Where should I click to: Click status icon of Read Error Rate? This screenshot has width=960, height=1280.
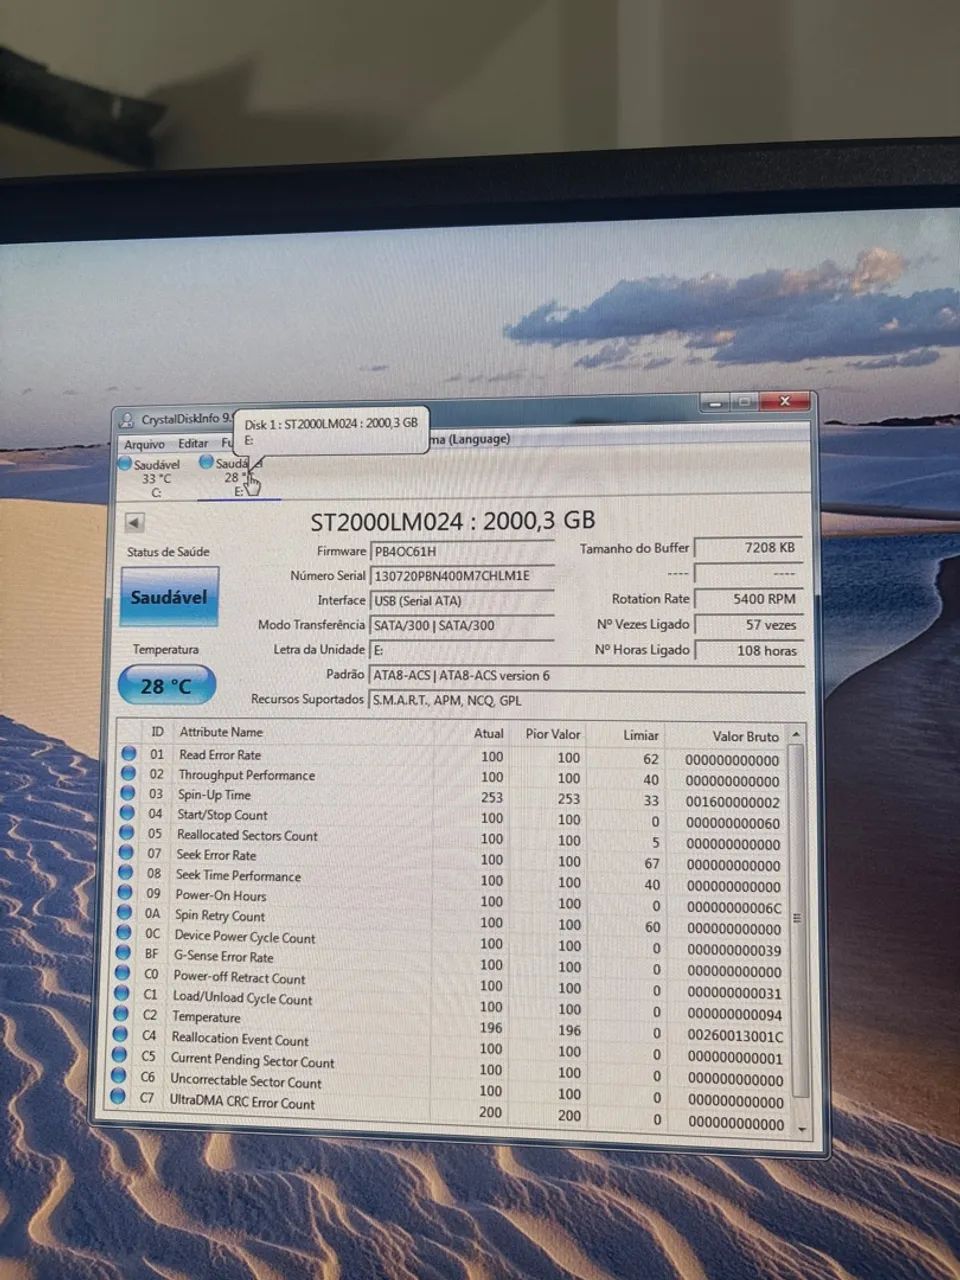coord(128,753)
